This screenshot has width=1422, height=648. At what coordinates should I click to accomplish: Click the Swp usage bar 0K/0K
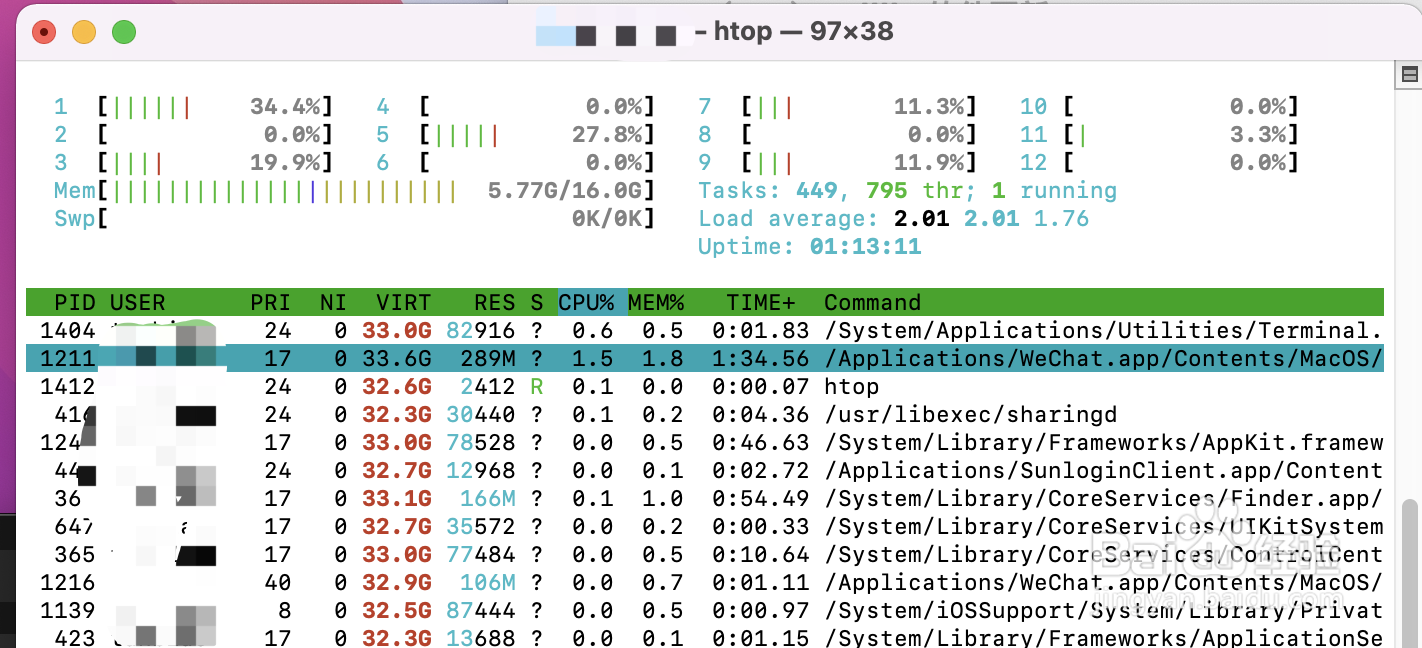[355, 218]
